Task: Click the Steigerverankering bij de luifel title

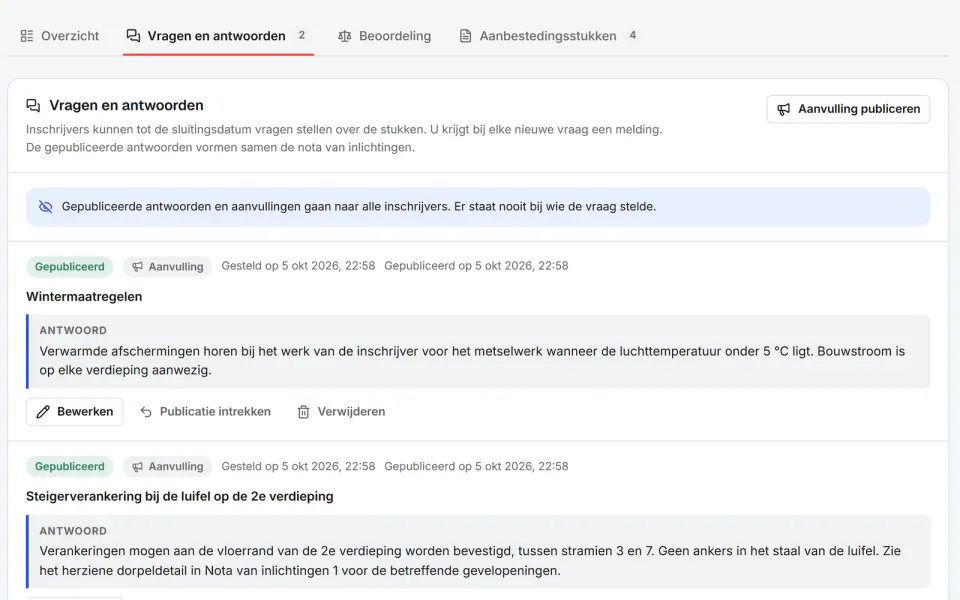Action: click(x=179, y=497)
